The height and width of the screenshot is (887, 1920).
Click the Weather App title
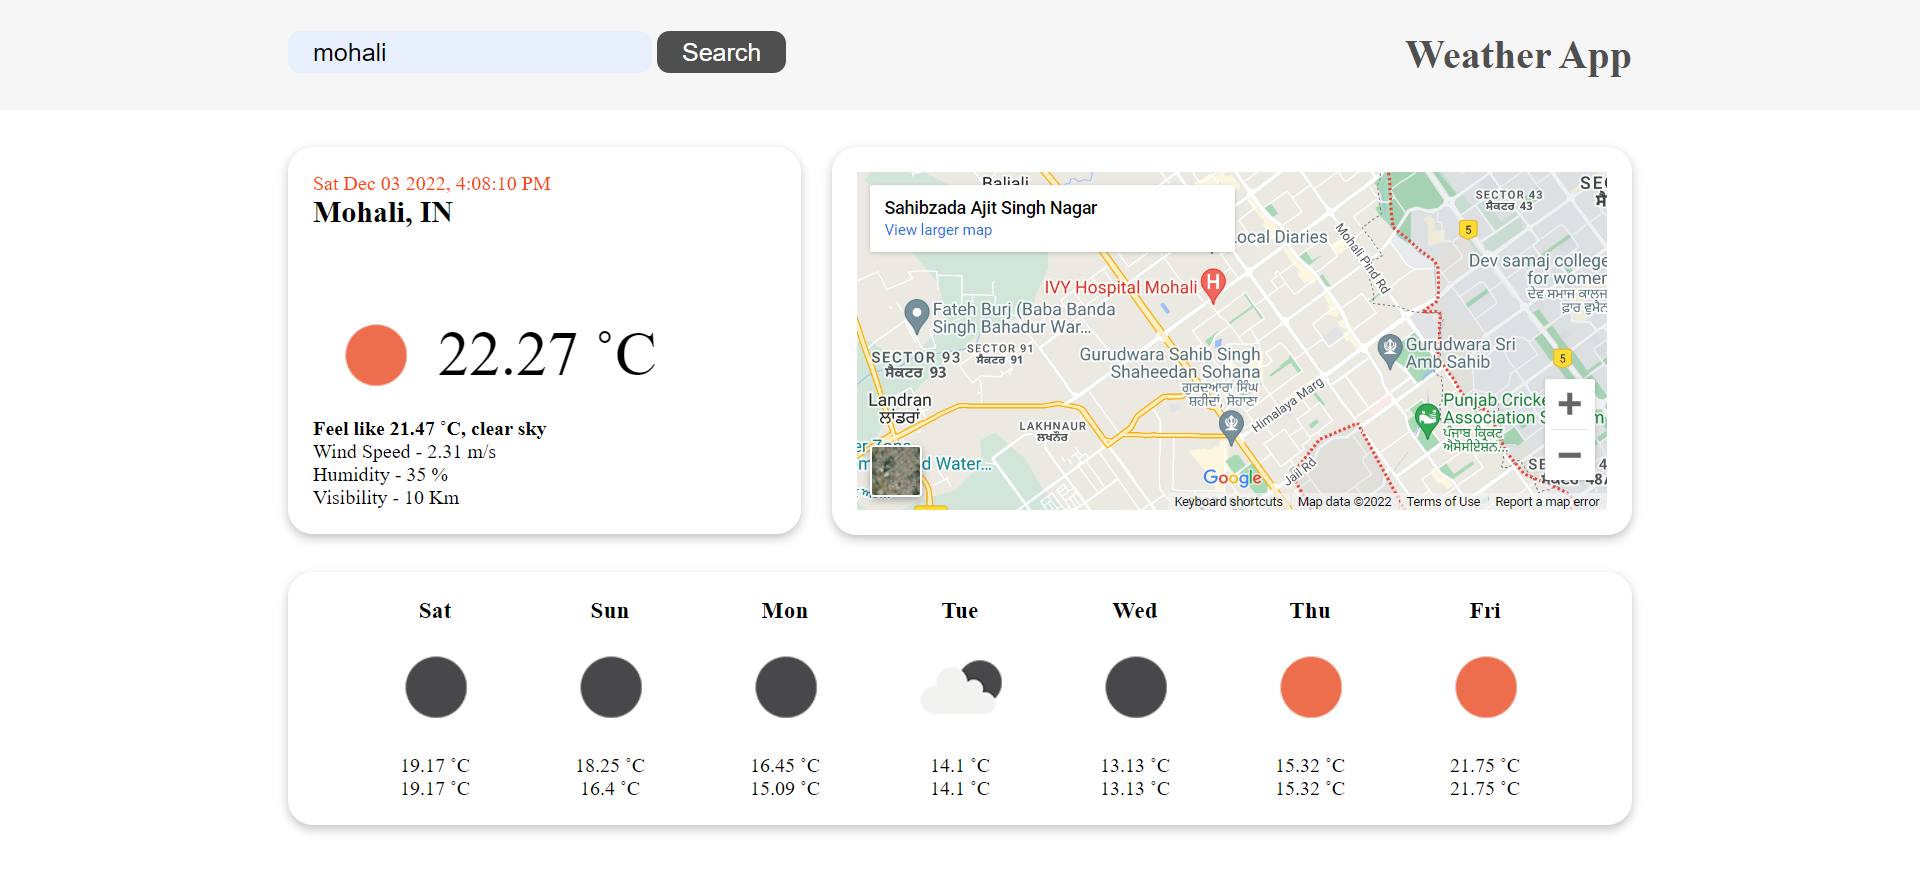tap(1517, 55)
